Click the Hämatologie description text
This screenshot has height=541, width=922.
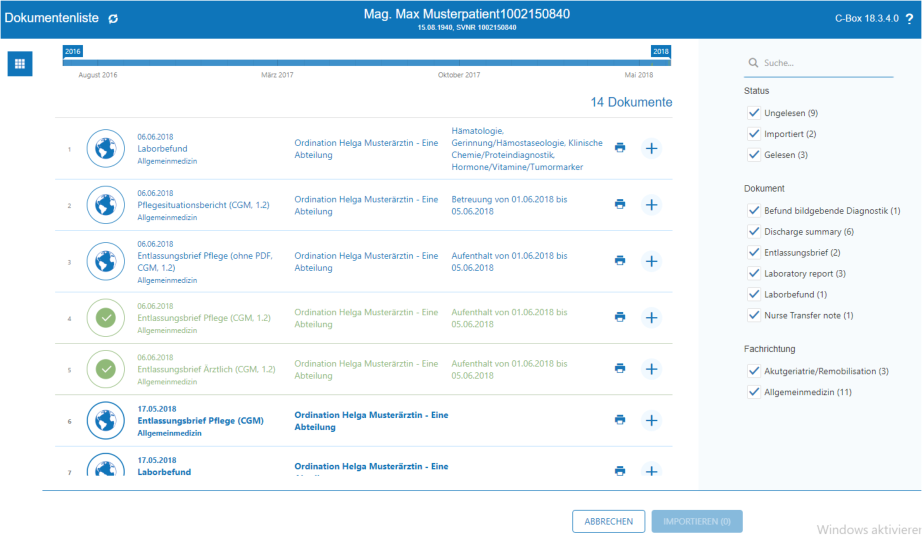pyautogui.click(x=527, y=149)
